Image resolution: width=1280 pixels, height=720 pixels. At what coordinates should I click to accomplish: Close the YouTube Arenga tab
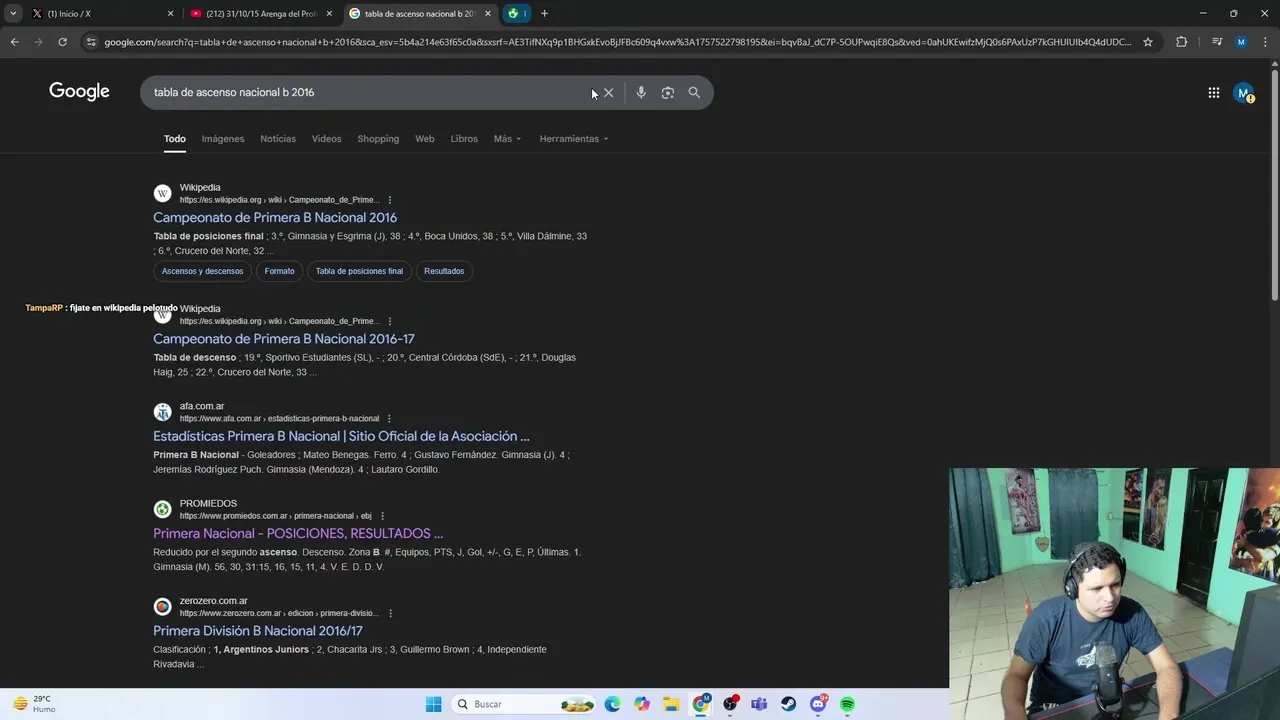(329, 13)
